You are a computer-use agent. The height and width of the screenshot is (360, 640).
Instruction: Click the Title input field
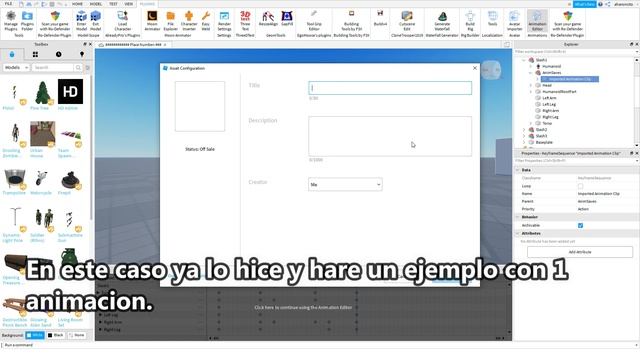point(390,88)
